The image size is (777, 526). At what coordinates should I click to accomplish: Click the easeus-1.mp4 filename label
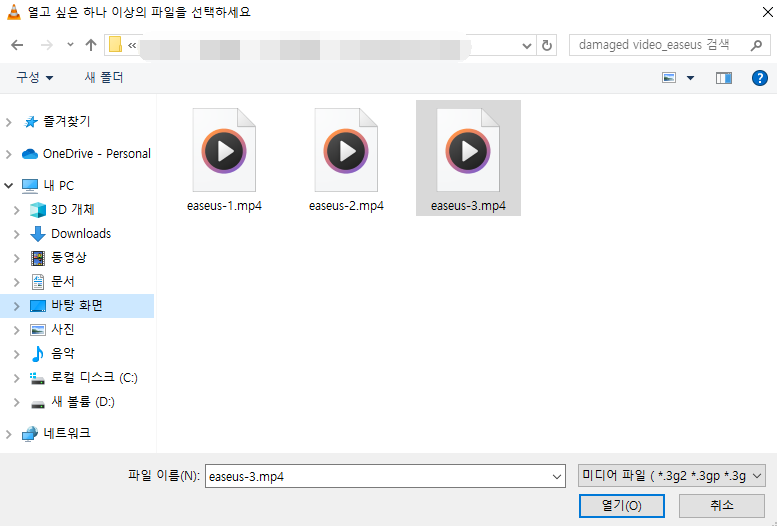coord(224,205)
